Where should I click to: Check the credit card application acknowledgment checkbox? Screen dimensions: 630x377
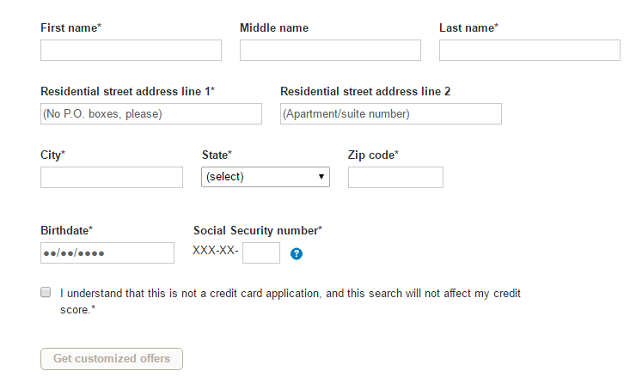46,292
